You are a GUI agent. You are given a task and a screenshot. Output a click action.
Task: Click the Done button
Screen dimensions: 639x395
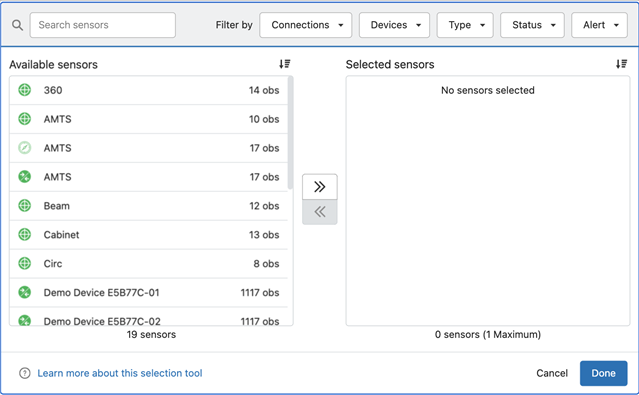(604, 373)
